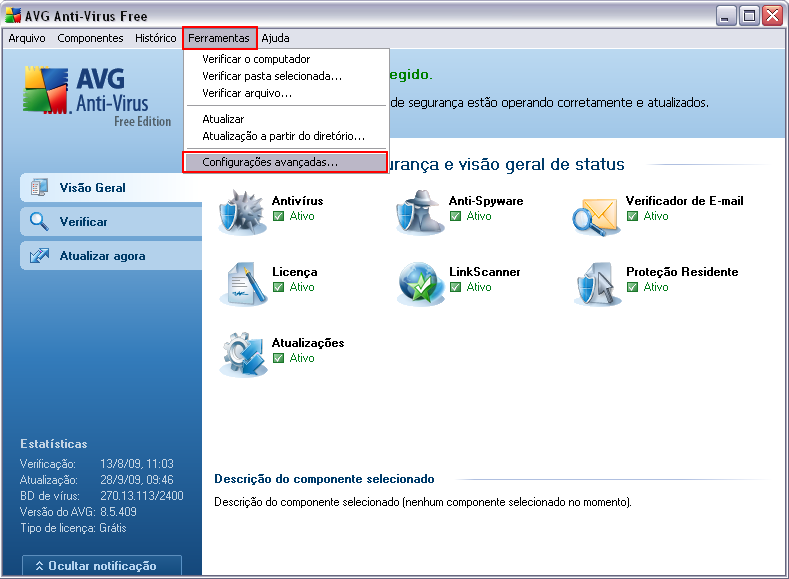Click the Atualização date 28/9/09, 09:46

click(137, 480)
